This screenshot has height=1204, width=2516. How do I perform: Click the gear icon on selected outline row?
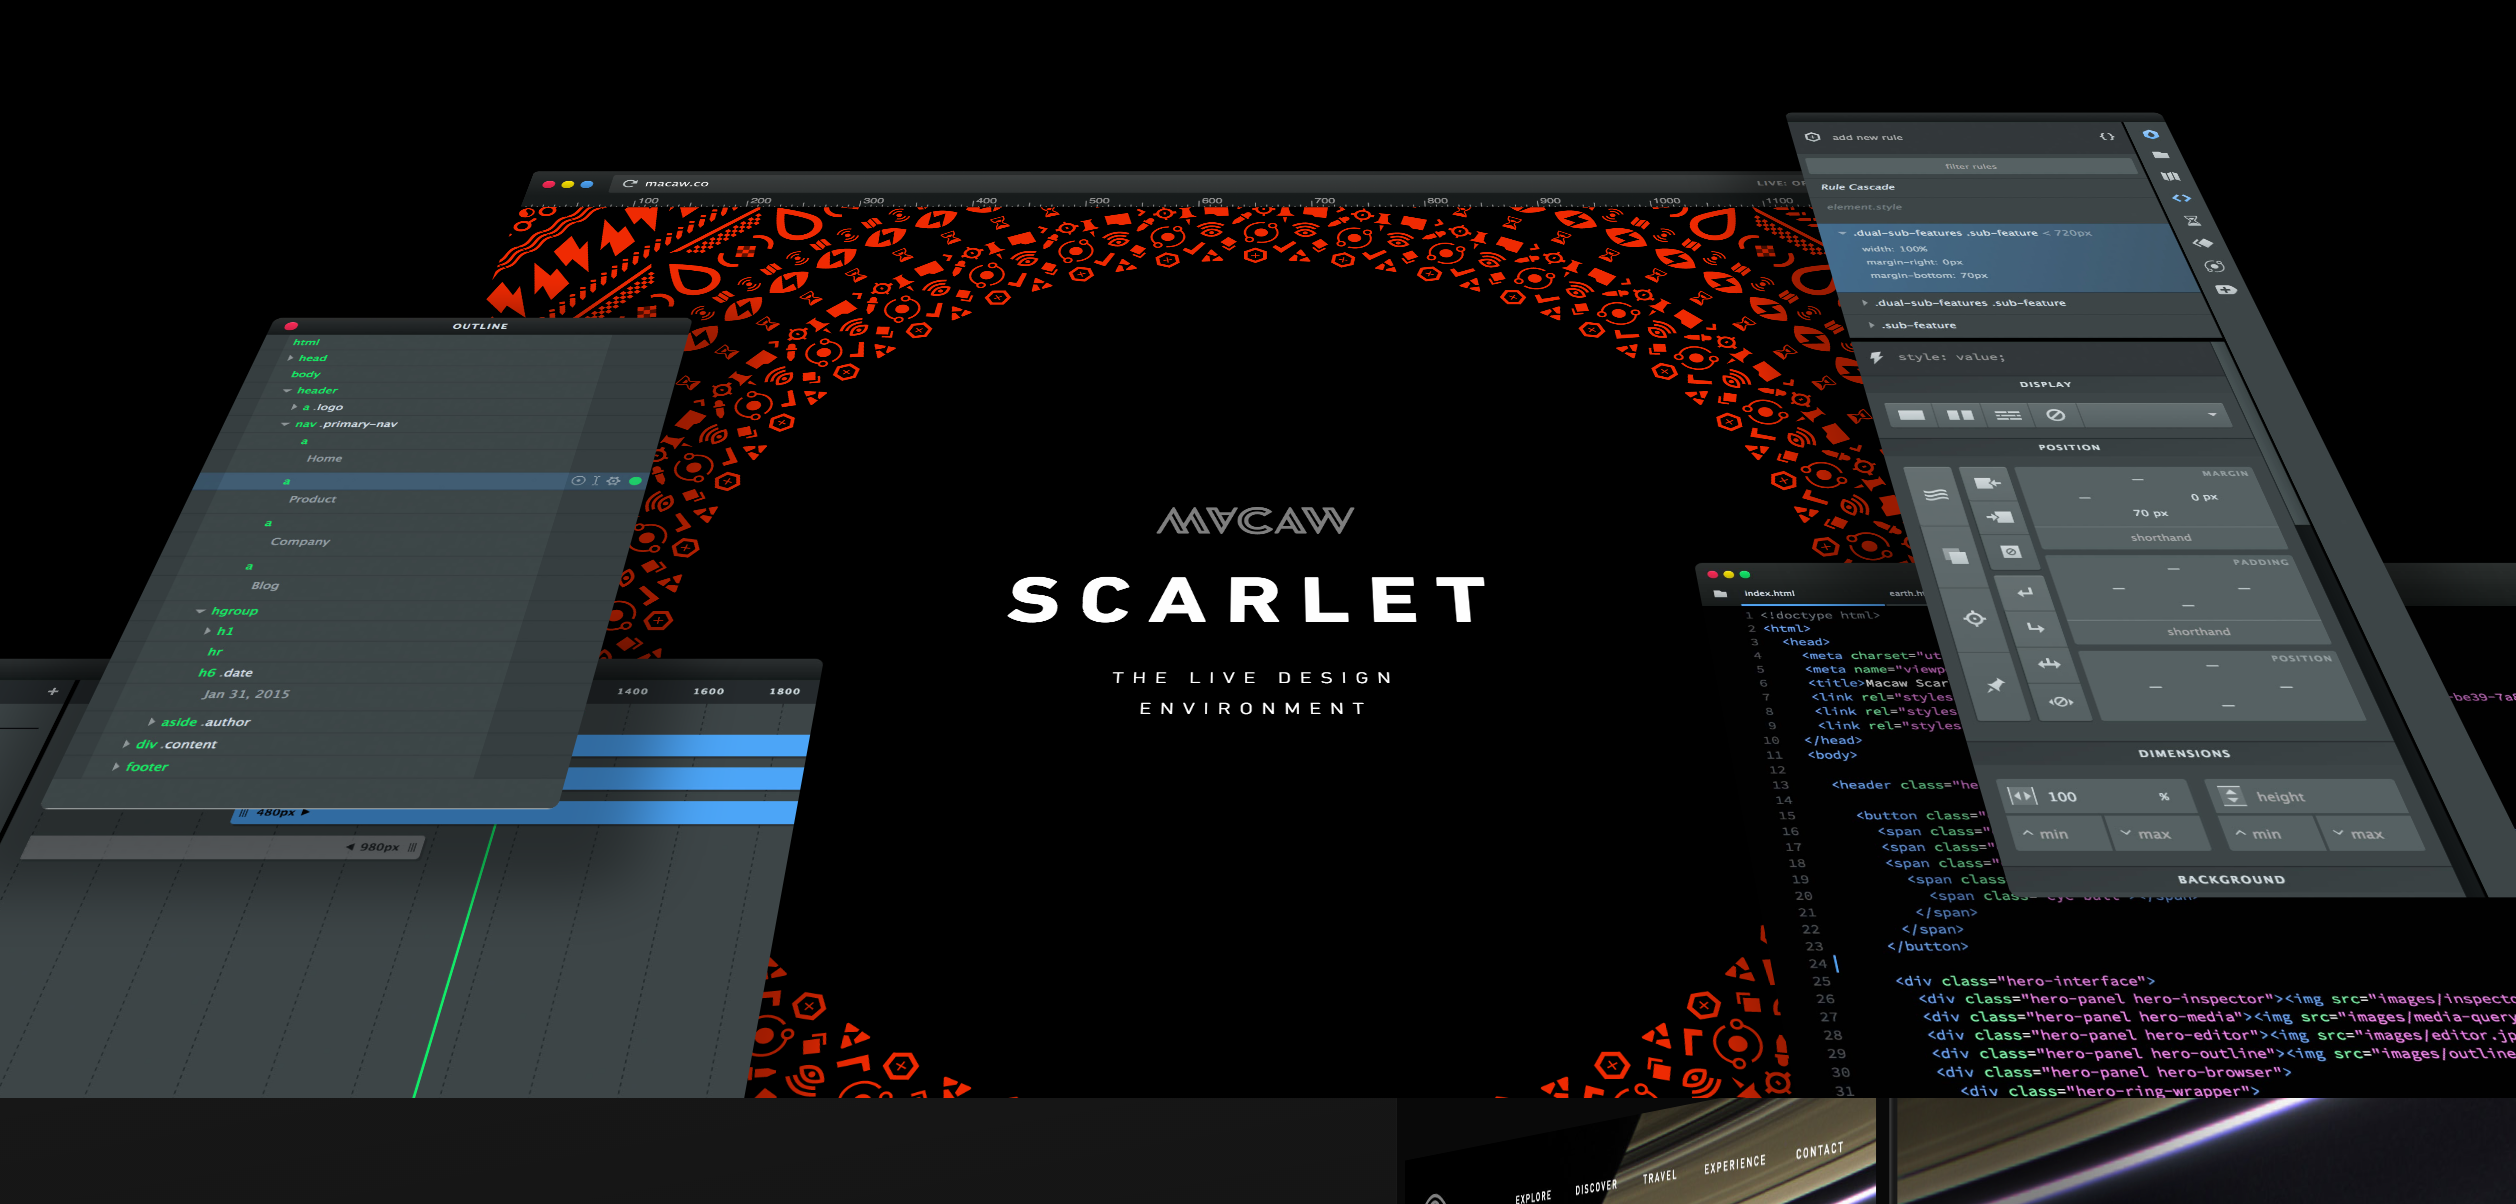[x=613, y=481]
